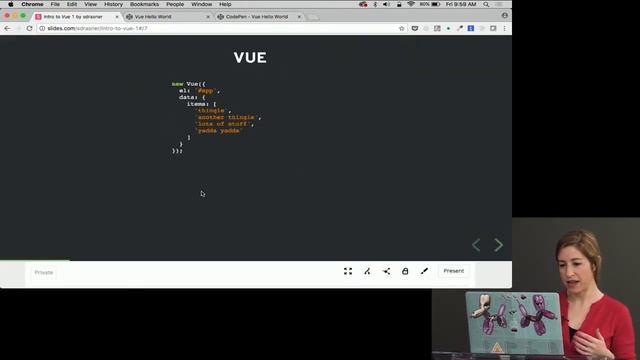Open the File menu
Viewport: 640px width, 360px height.
[55, 4]
